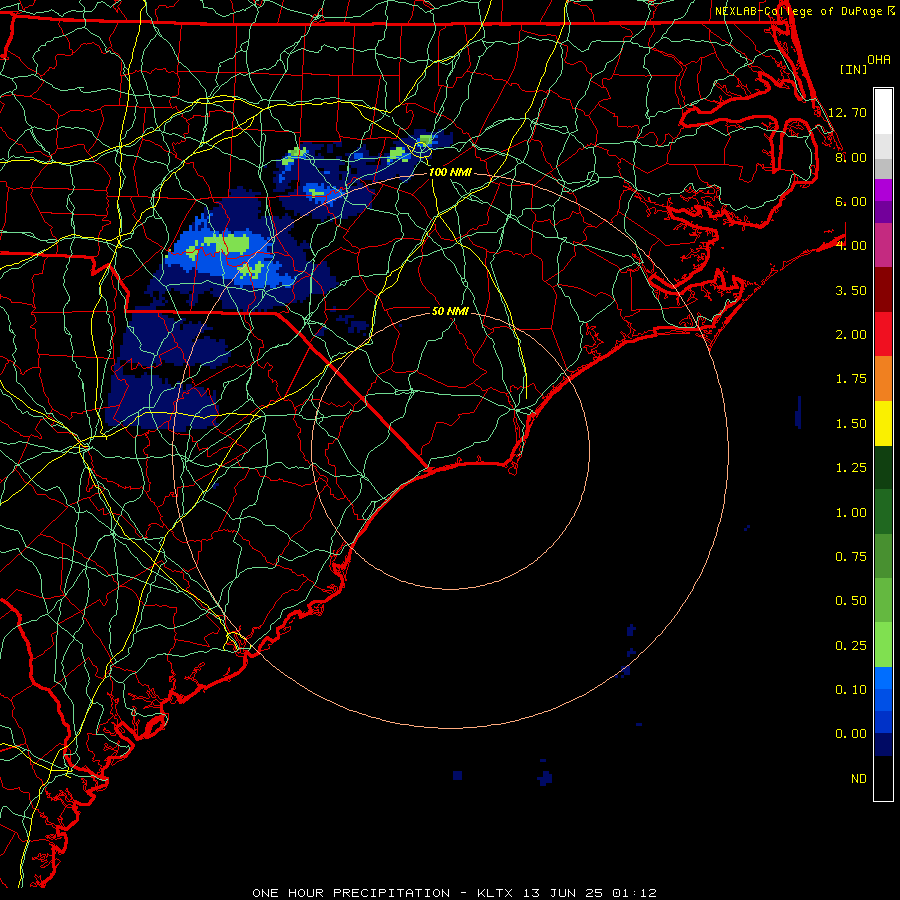Viewport: 900px width, 900px height.
Task: Click the "100 NMI" range ring label
Action: 450,172
